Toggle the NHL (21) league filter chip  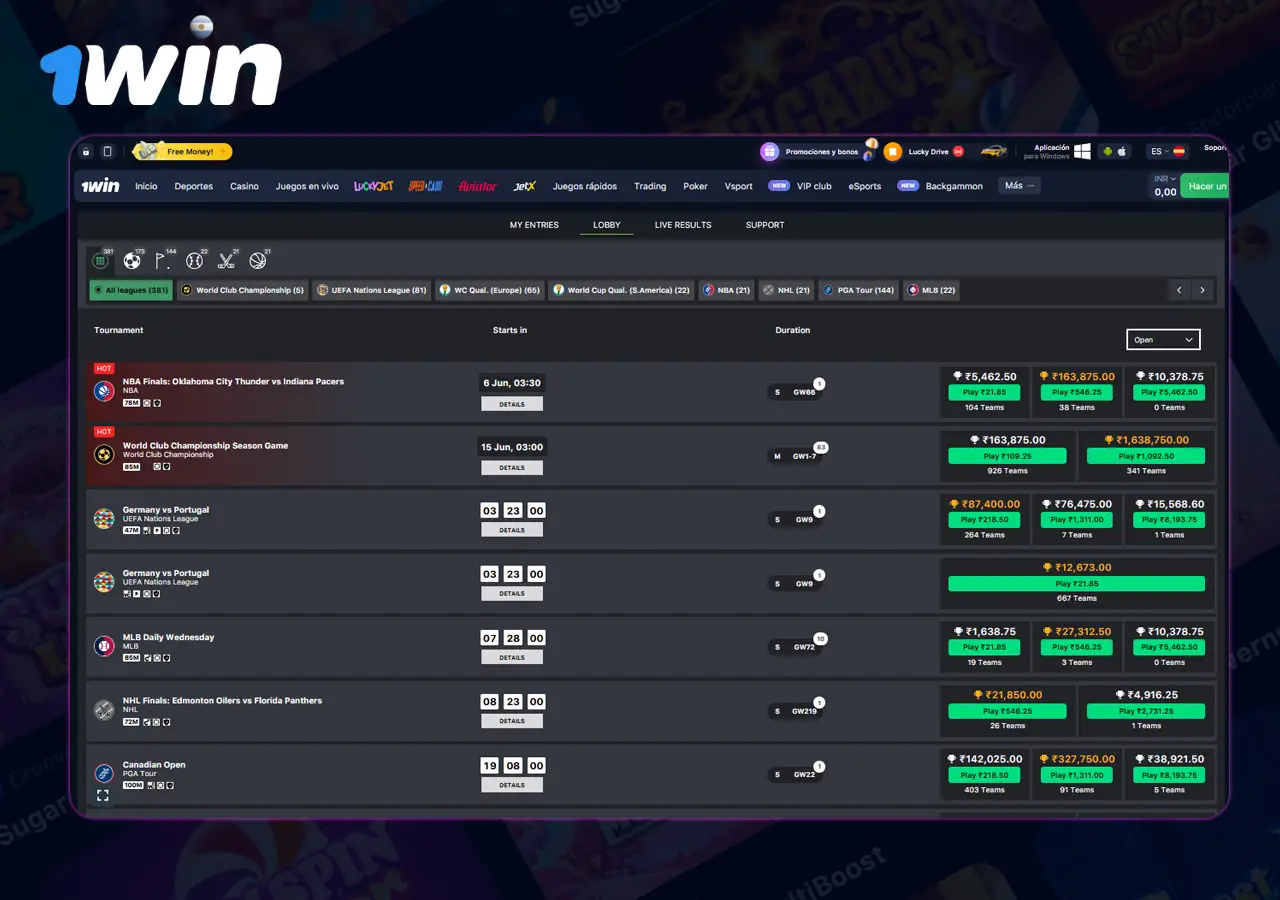[786, 290]
